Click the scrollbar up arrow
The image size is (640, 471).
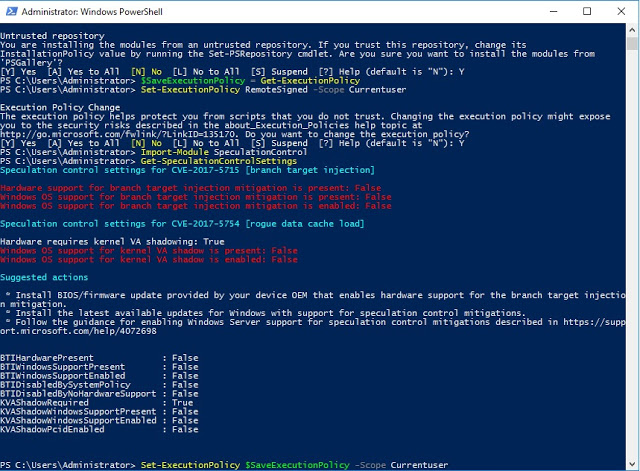click(632, 31)
